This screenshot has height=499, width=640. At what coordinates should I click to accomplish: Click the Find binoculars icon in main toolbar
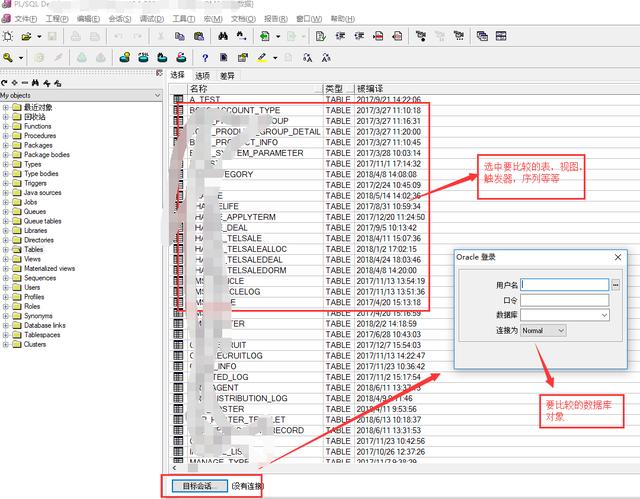223,36
